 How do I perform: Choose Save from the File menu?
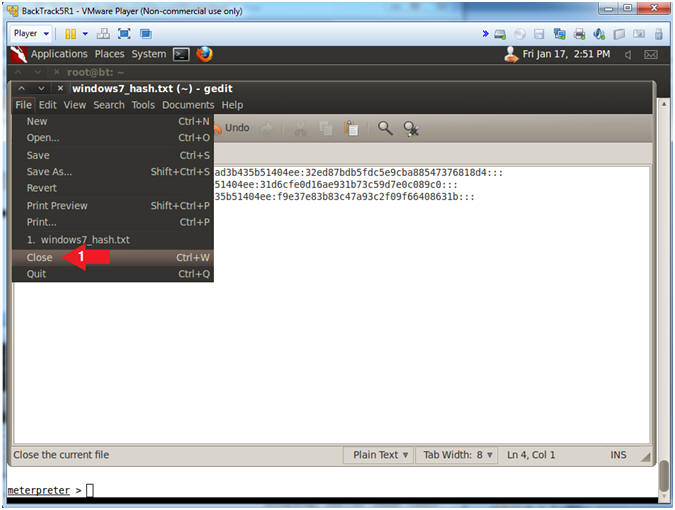(x=113, y=155)
